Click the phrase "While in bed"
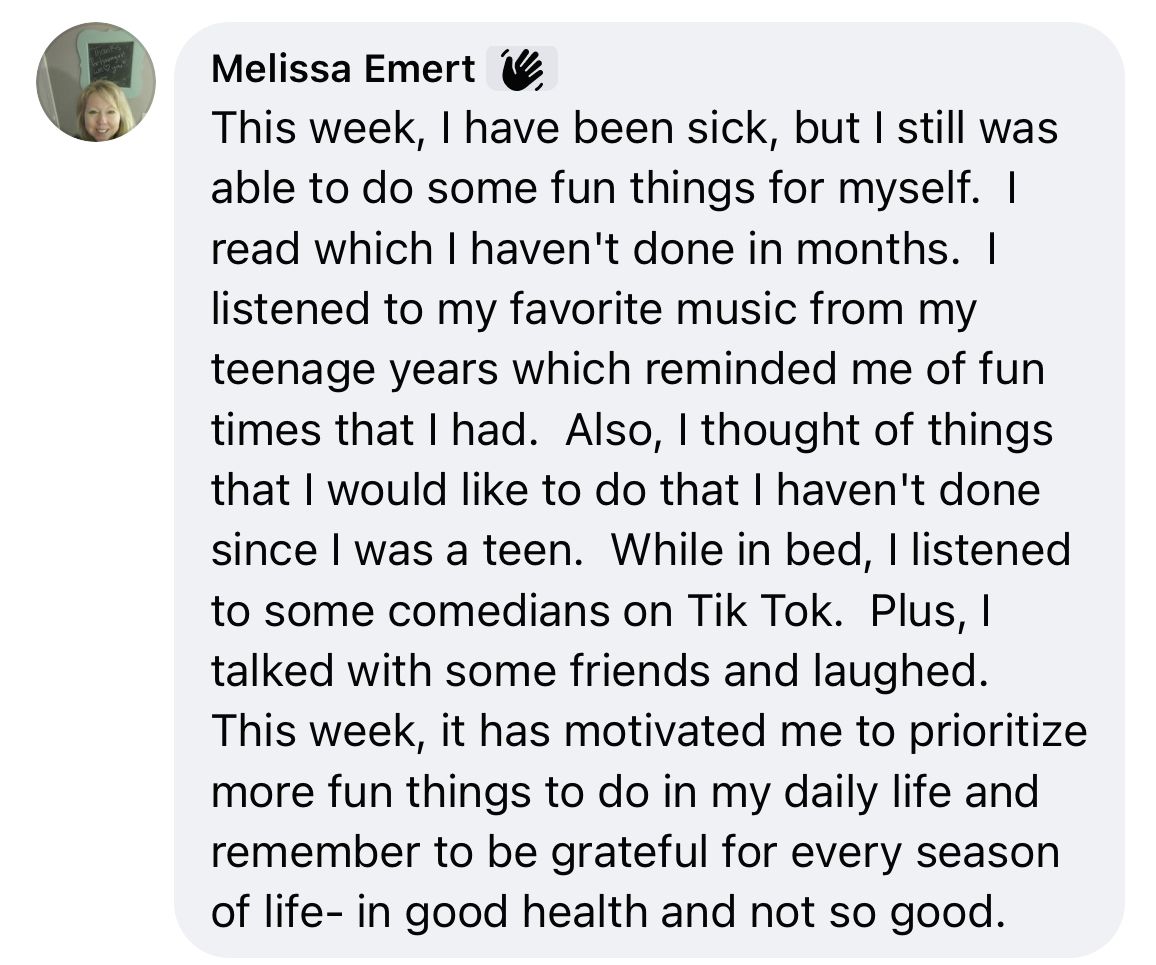The height and width of the screenshot is (965, 1156). (724, 550)
